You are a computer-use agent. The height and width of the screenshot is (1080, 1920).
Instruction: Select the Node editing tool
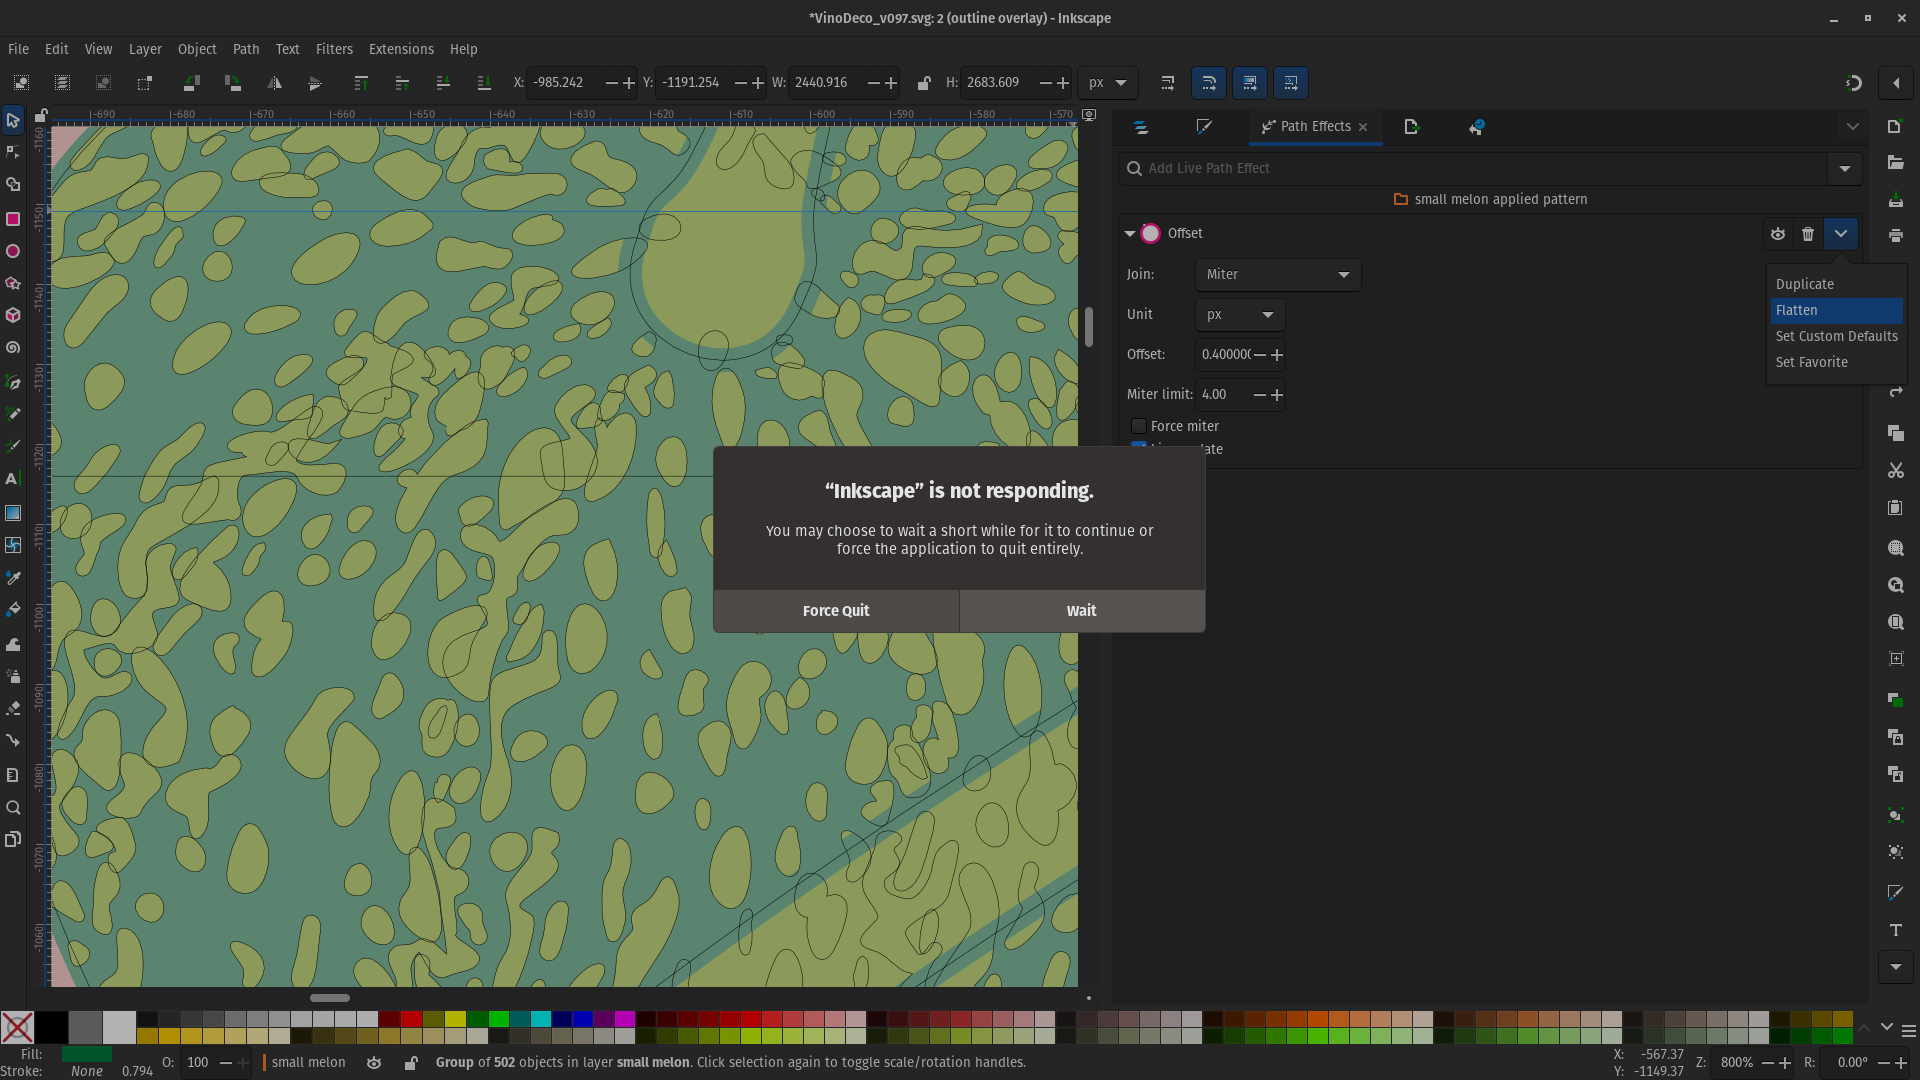[x=13, y=152]
